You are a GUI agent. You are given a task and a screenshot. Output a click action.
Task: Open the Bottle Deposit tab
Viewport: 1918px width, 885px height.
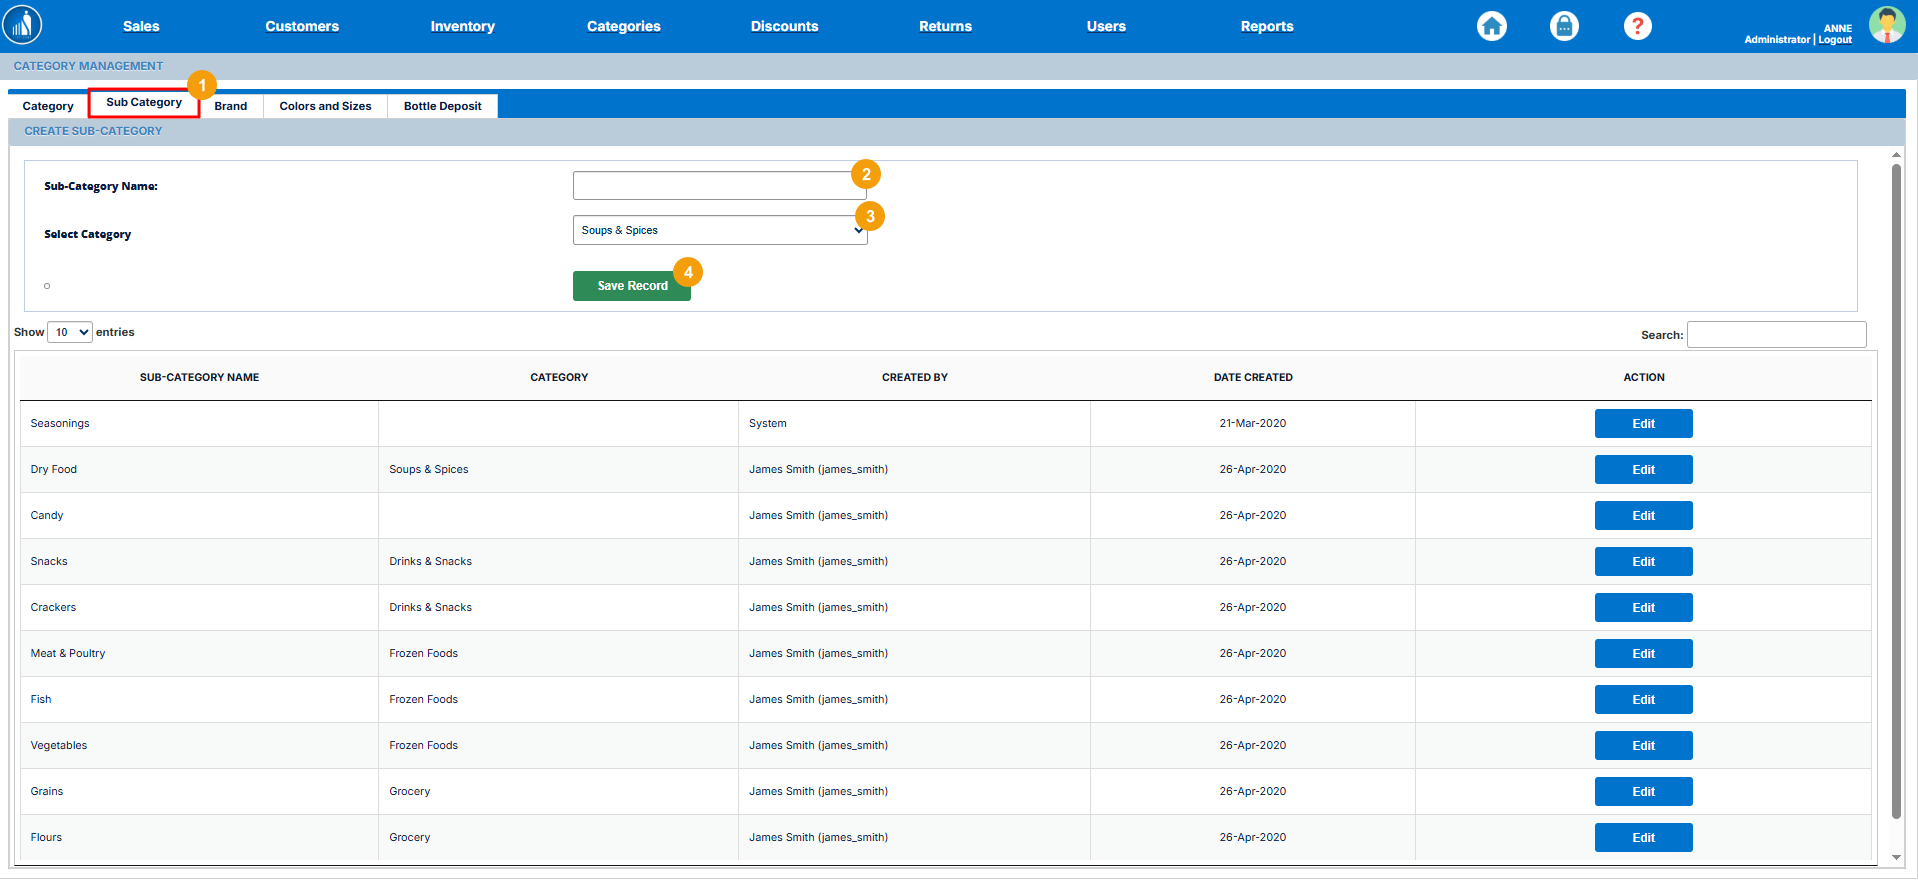pyautogui.click(x=442, y=106)
